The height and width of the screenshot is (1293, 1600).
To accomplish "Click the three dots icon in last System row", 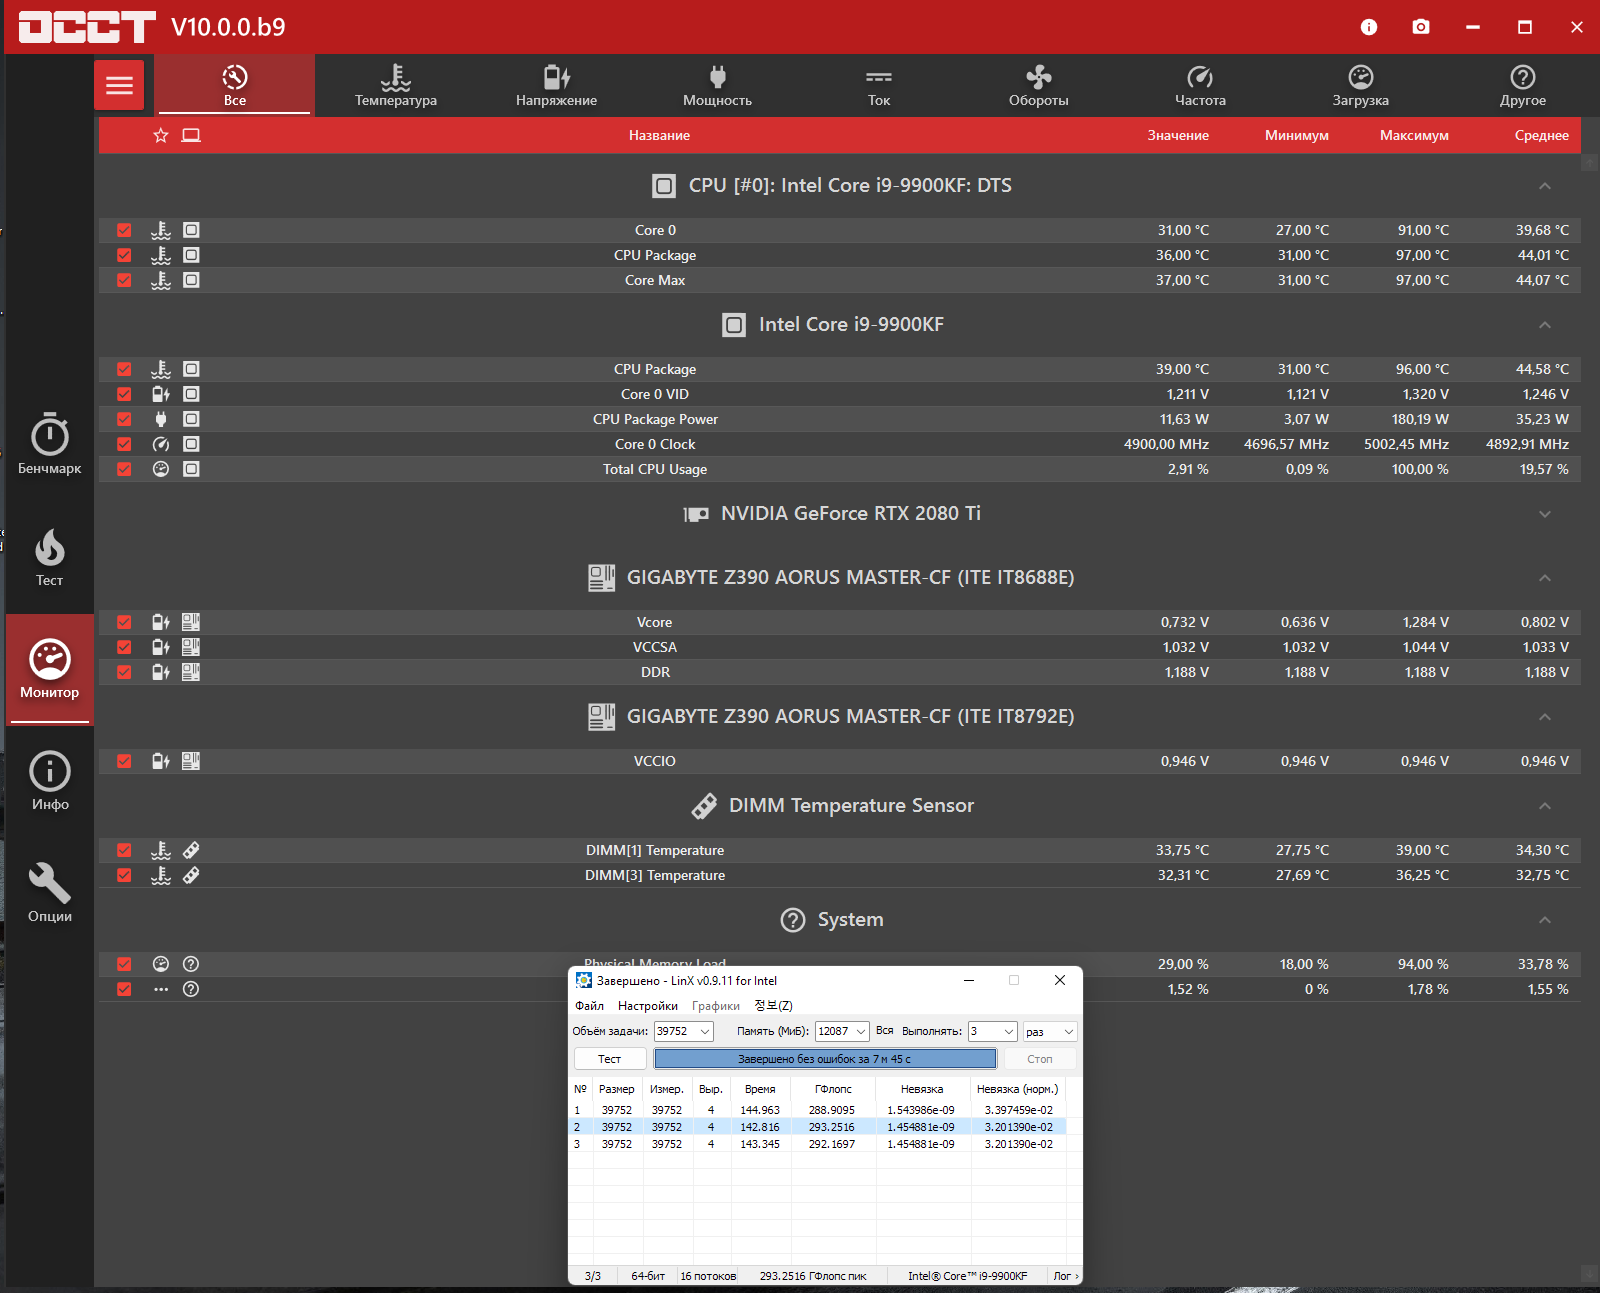I will click(x=161, y=989).
